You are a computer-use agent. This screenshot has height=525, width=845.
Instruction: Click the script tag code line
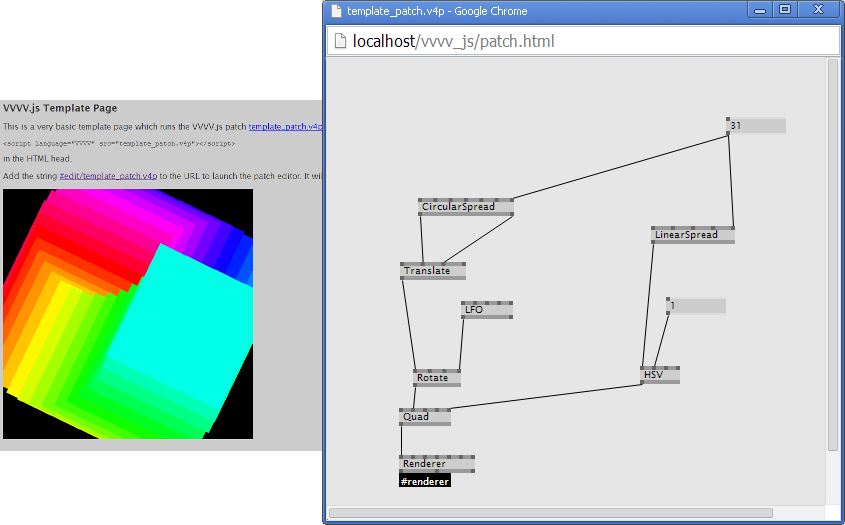(x=119, y=143)
